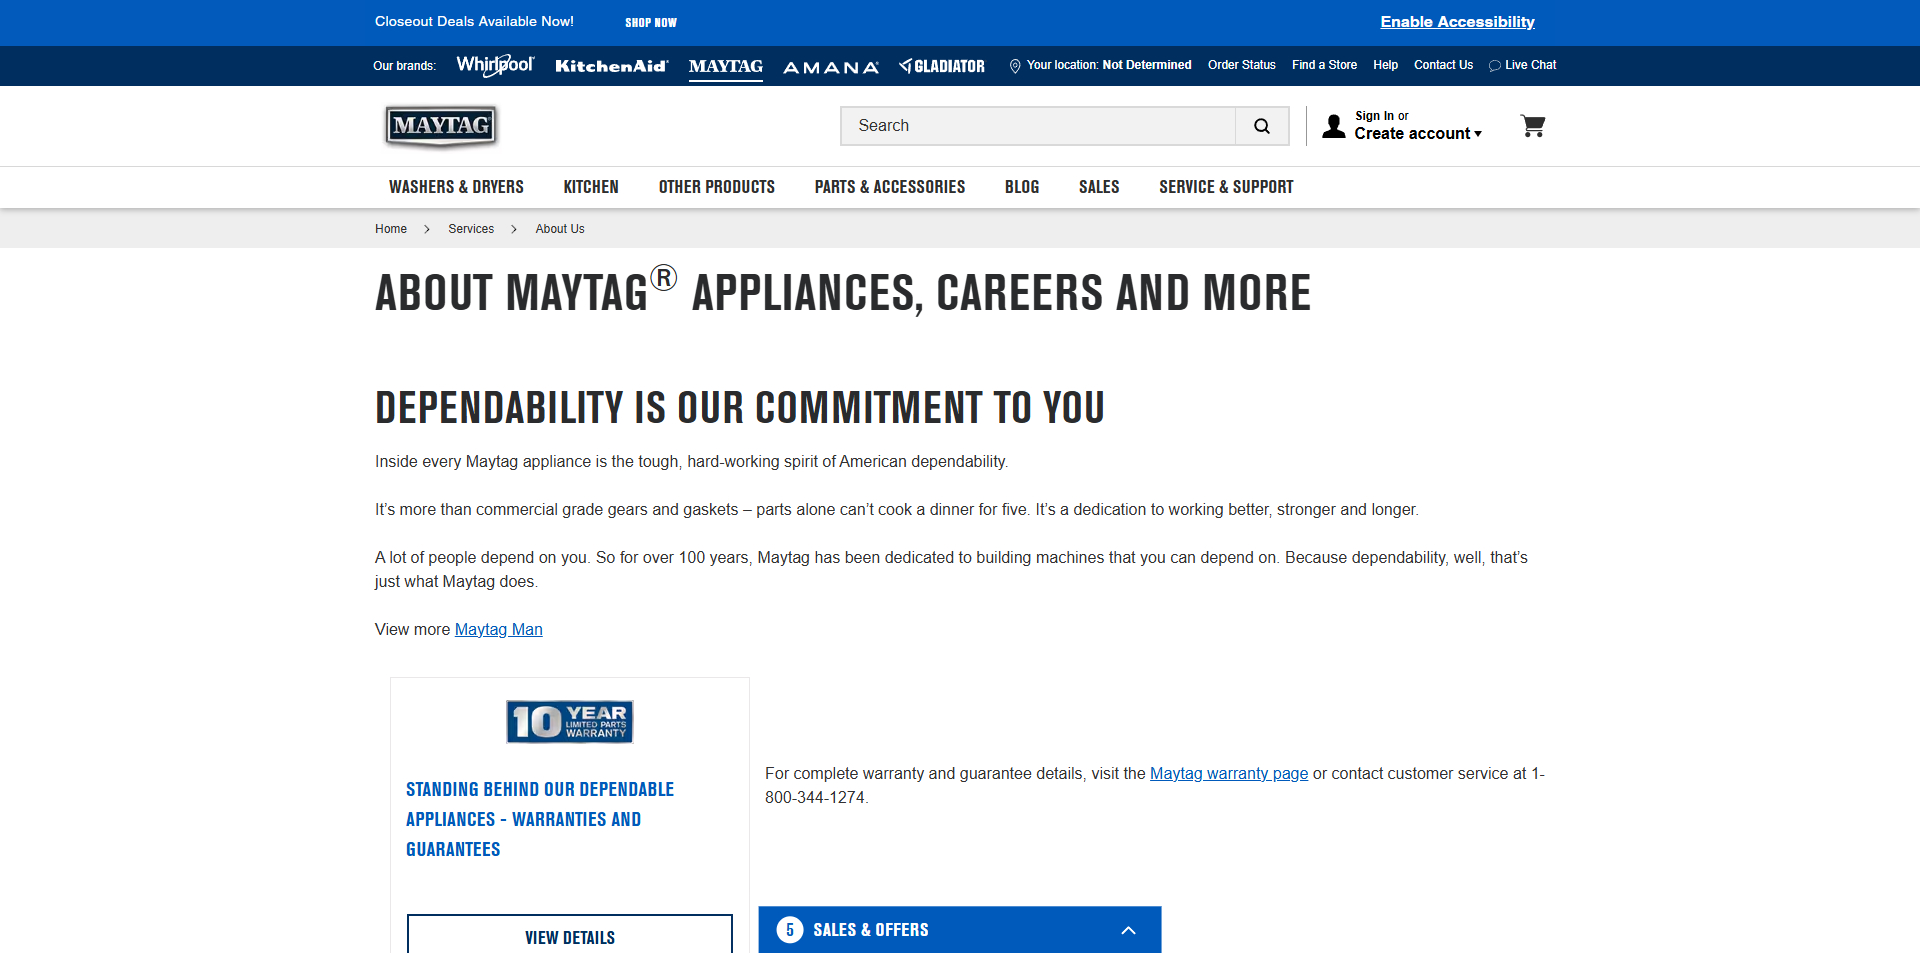Click the search magnifier icon
The width and height of the screenshot is (1920, 953).
[1262, 125]
